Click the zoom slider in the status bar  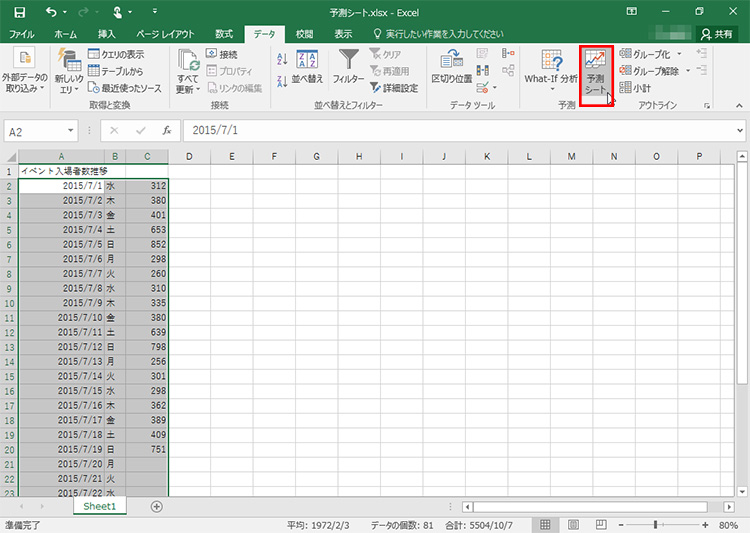(656, 525)
